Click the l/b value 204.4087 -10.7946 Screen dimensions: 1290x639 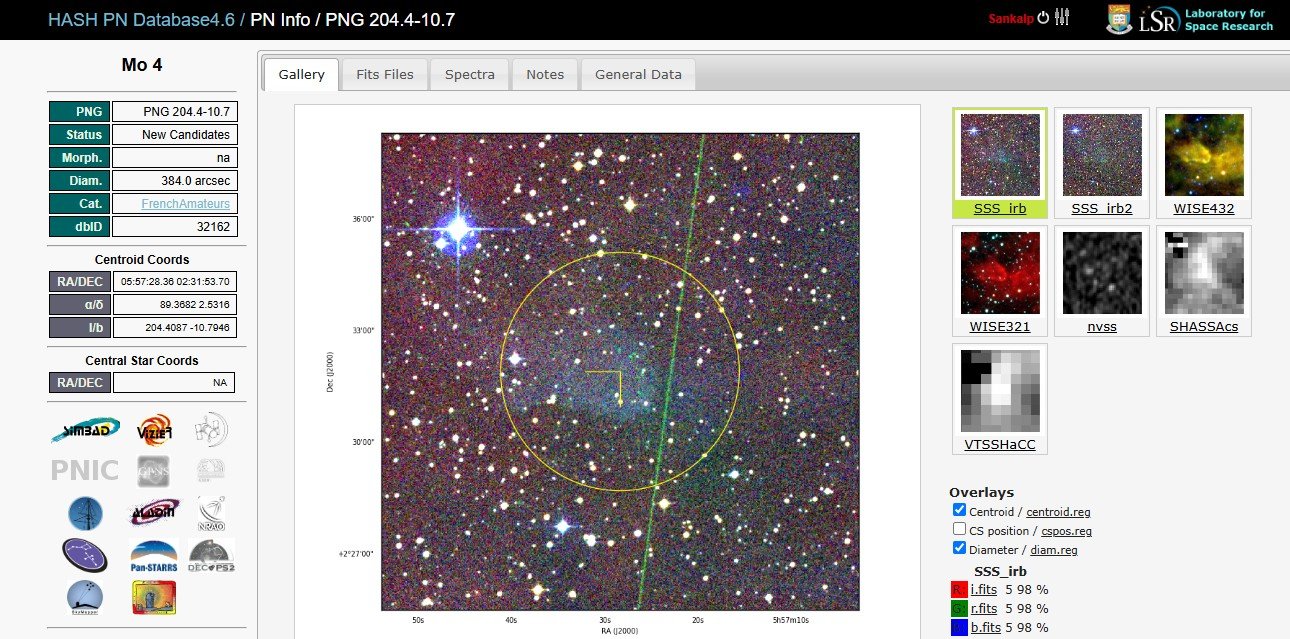point(175,327)
